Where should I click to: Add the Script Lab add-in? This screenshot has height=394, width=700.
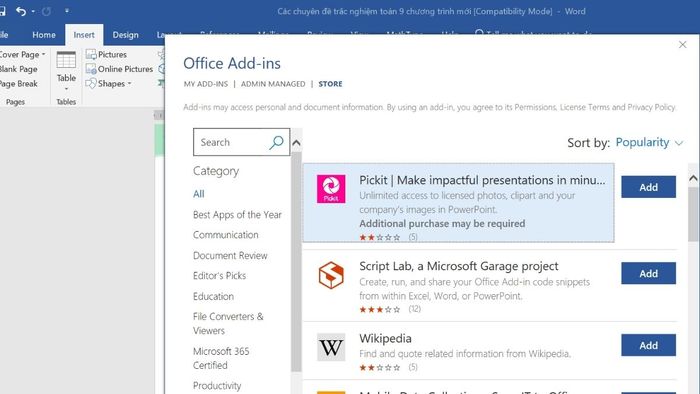[x=648, y=273]
